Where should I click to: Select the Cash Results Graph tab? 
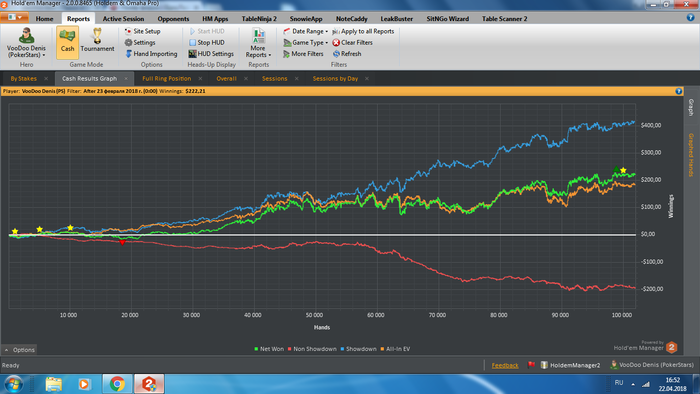click(x=89, y=79)
